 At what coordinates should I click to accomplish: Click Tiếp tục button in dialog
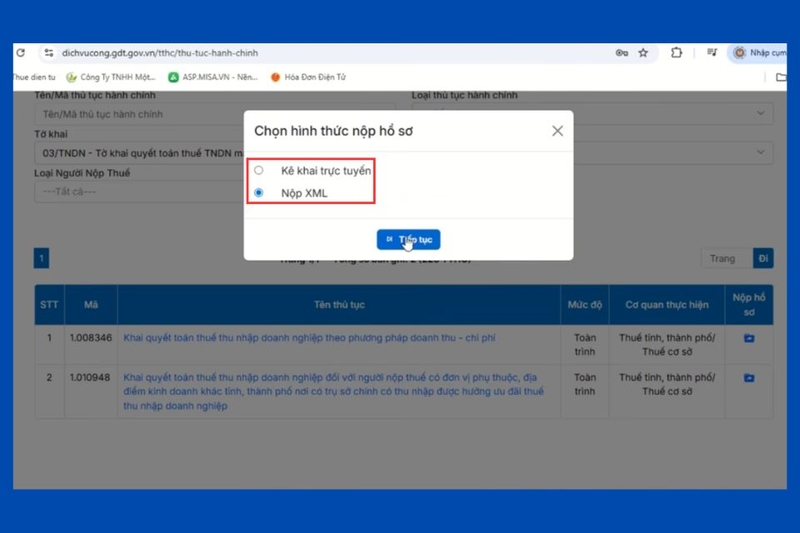click(x=409, y=239)
